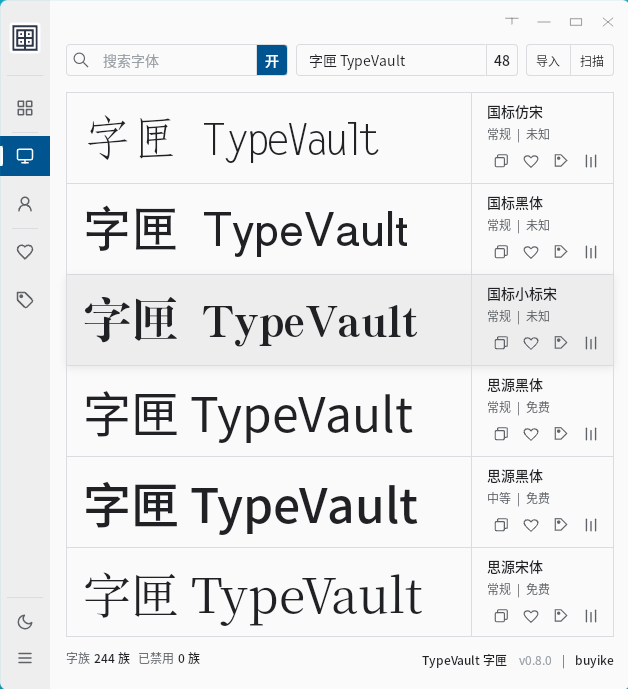Click the v0.8.0 version label
Viewport: 628px width, 689px height.
tap(535, 660)
